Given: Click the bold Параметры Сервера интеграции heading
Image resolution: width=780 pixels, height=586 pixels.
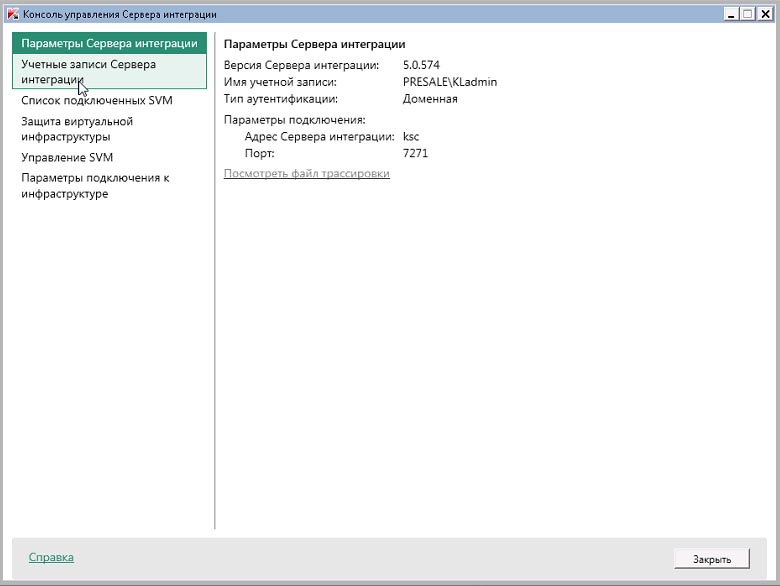Looking at the screenshot, I should coord(314,44).
